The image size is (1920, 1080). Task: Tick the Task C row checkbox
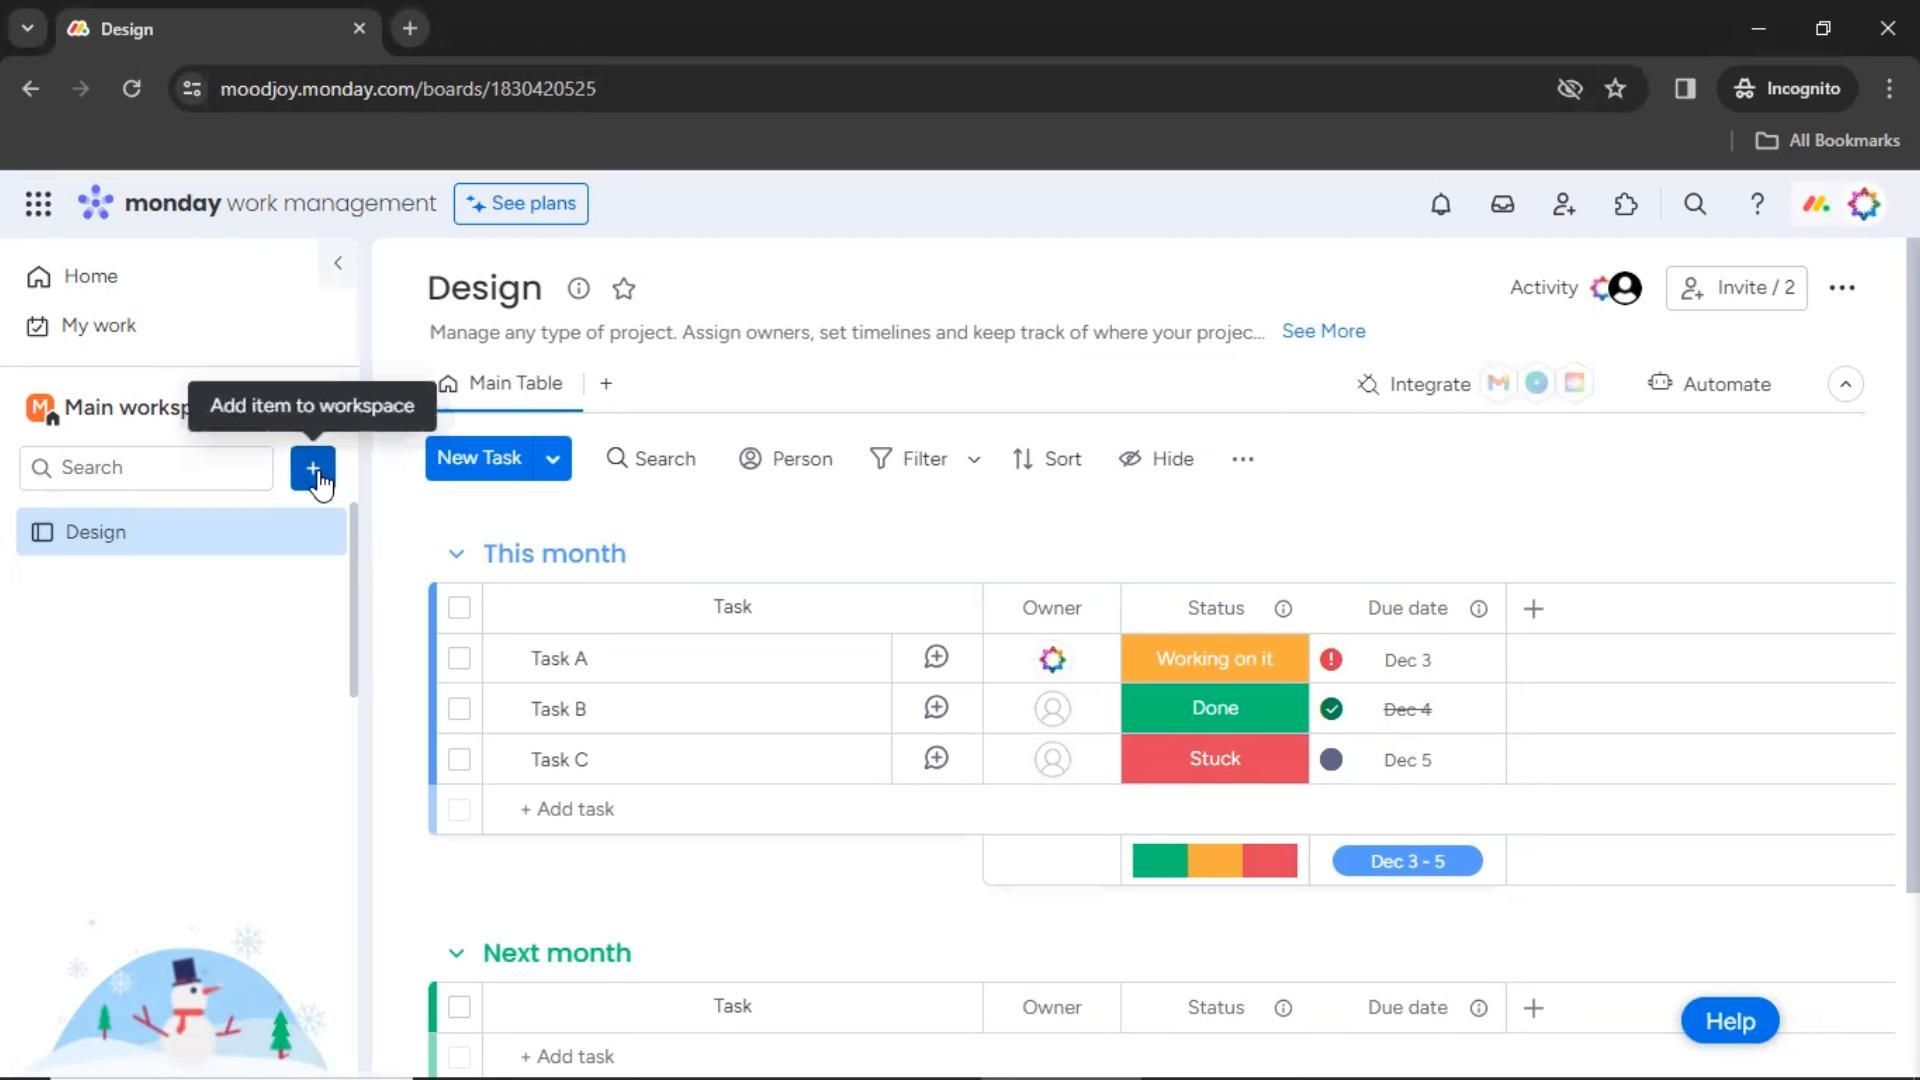(459, 760)
